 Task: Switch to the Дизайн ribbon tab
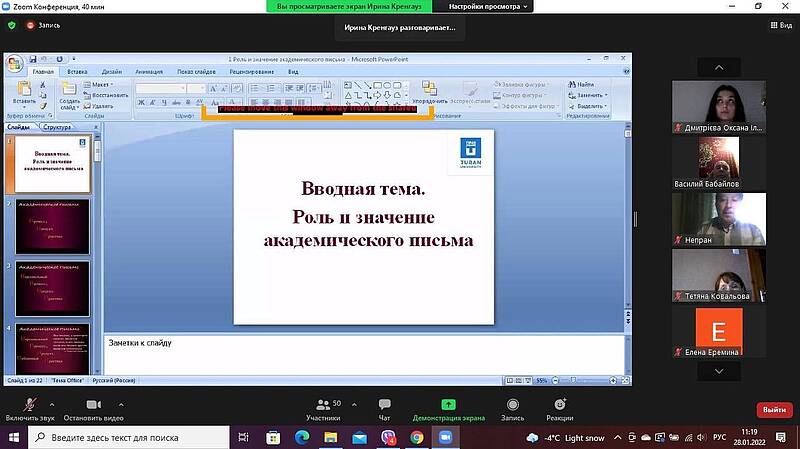111,72
